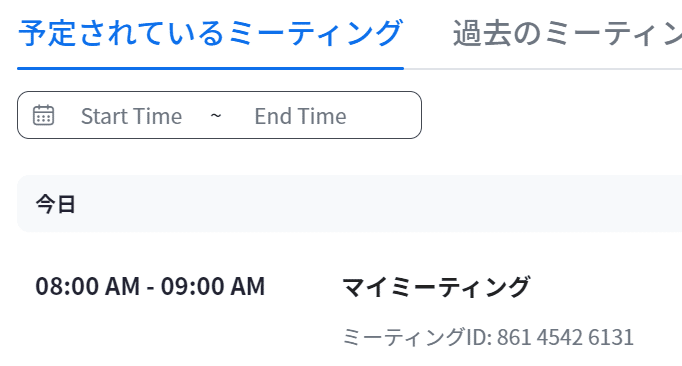Click the calendar icon in date filter
This screenshot has height=366, width=682.
tap(43, 115)
